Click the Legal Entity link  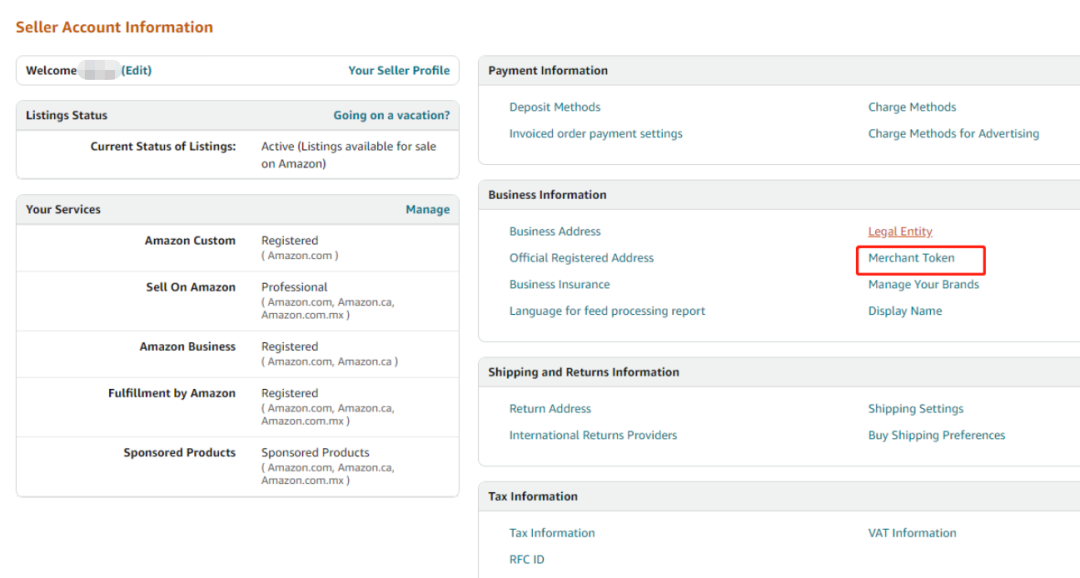[900, 231]
